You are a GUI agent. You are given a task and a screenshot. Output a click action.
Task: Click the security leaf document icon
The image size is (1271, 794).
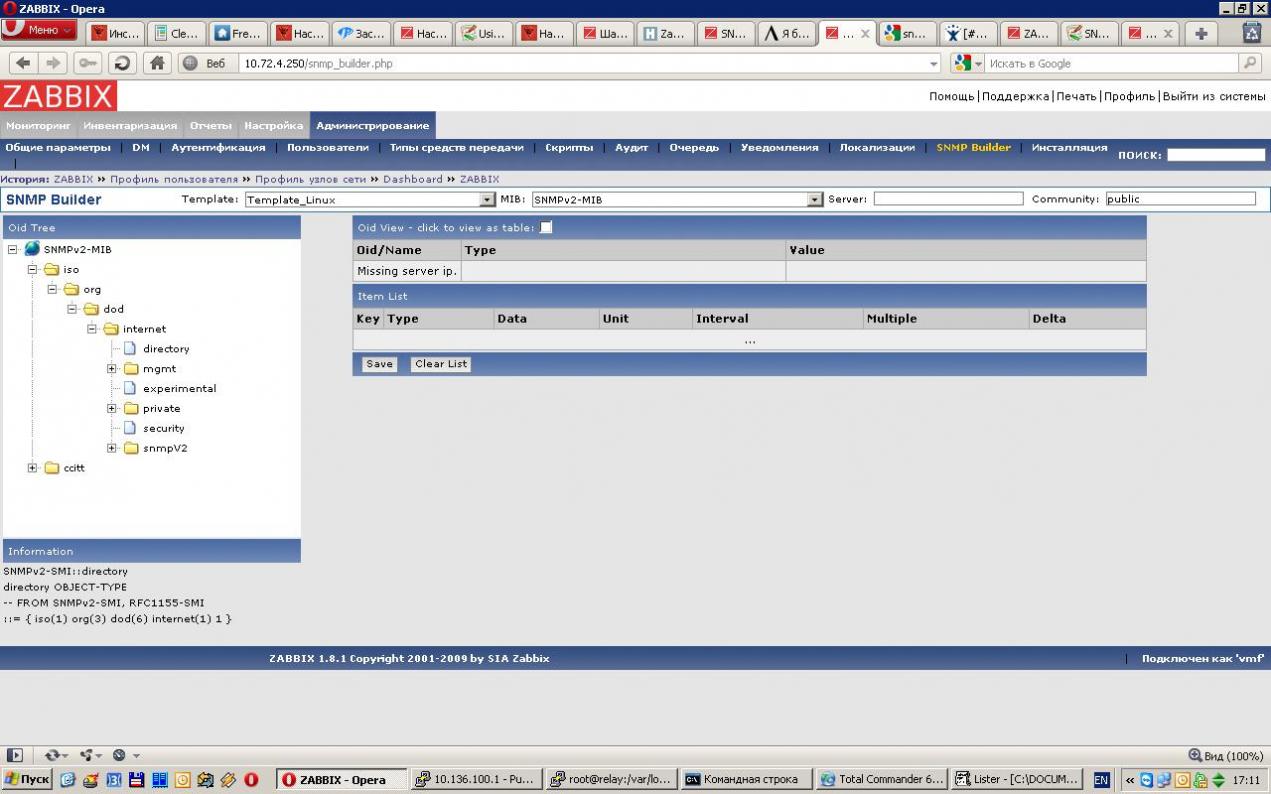click(129, 428)
